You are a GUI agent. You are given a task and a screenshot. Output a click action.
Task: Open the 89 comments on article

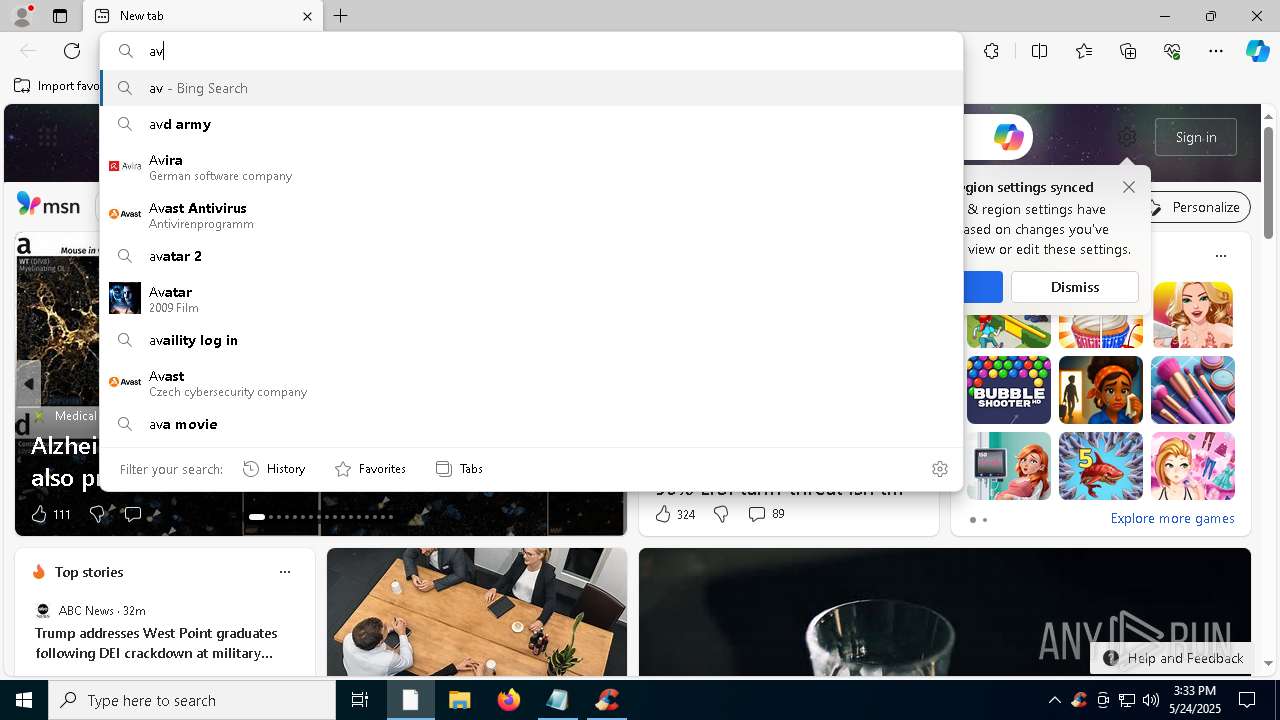click(x=766, y=514)
